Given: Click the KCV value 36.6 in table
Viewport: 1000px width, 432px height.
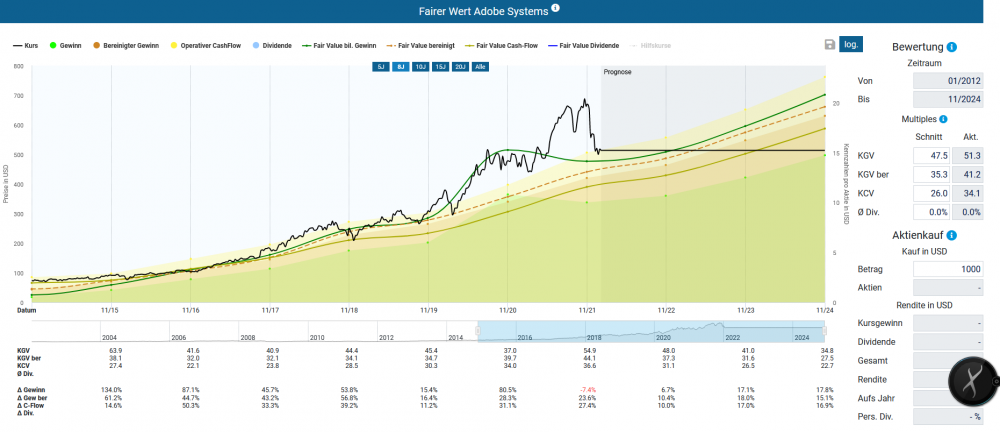Looking at the screenshot, I should (588, 366).
